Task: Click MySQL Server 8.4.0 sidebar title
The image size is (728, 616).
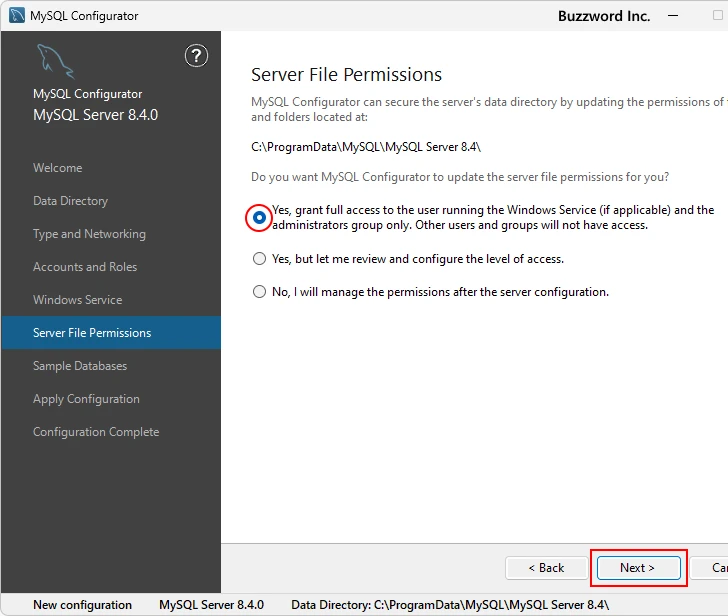Action: [96, 115]
